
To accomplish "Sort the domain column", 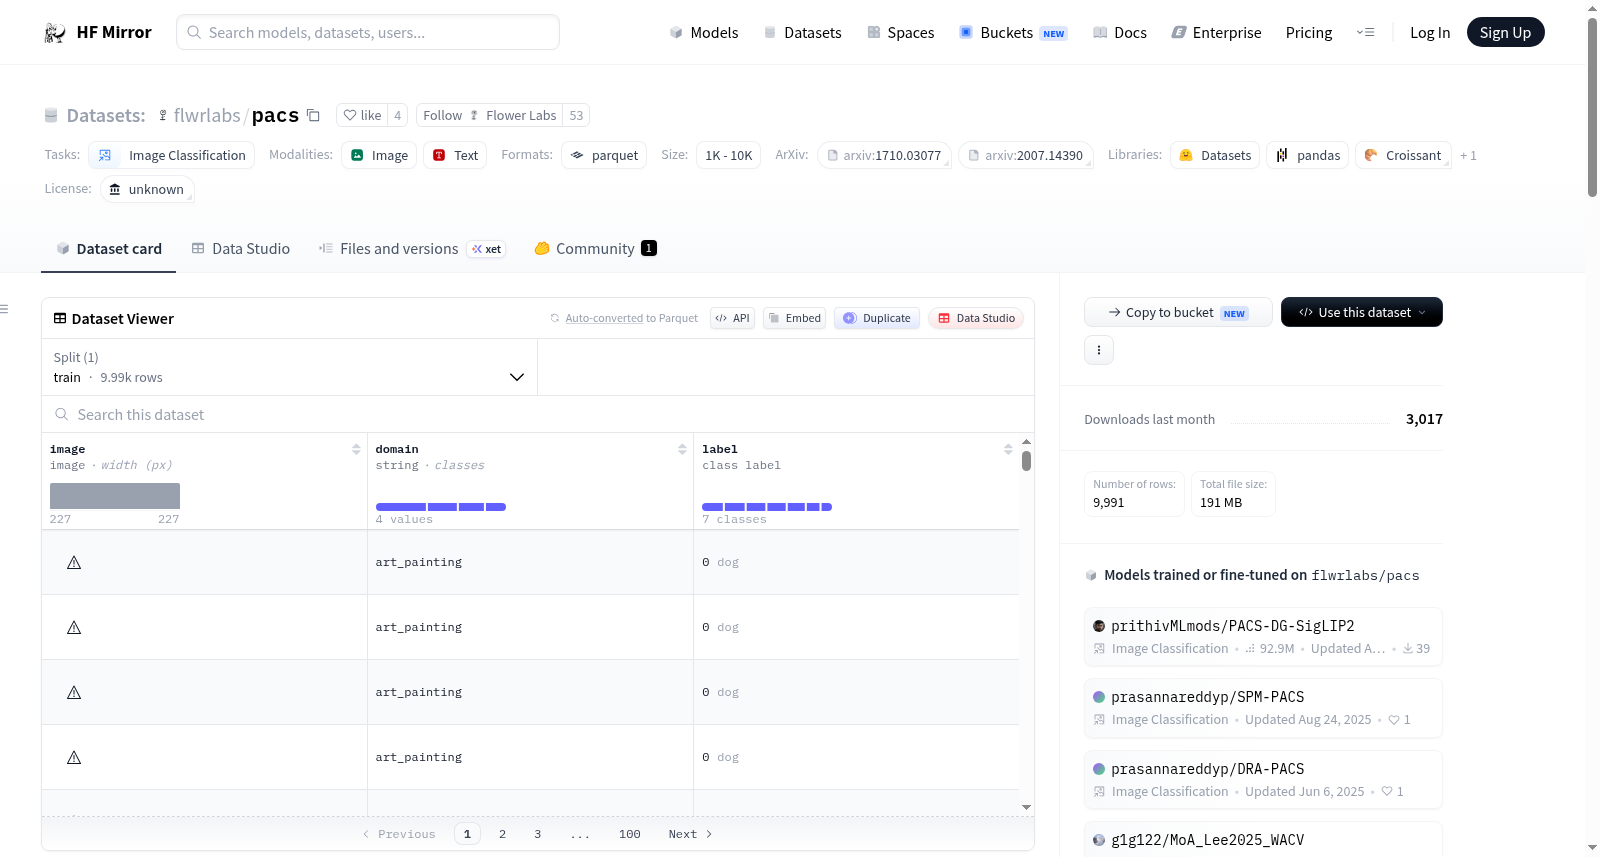I will pos(682,450).
